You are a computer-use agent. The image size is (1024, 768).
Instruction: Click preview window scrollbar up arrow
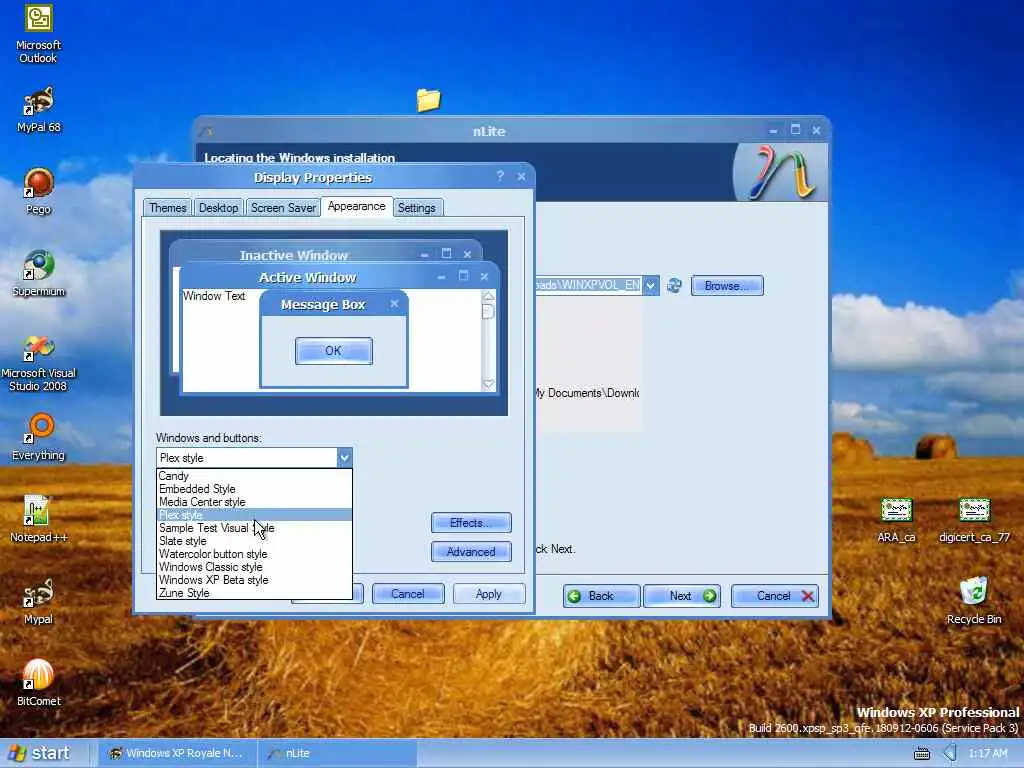pos(488,296)
